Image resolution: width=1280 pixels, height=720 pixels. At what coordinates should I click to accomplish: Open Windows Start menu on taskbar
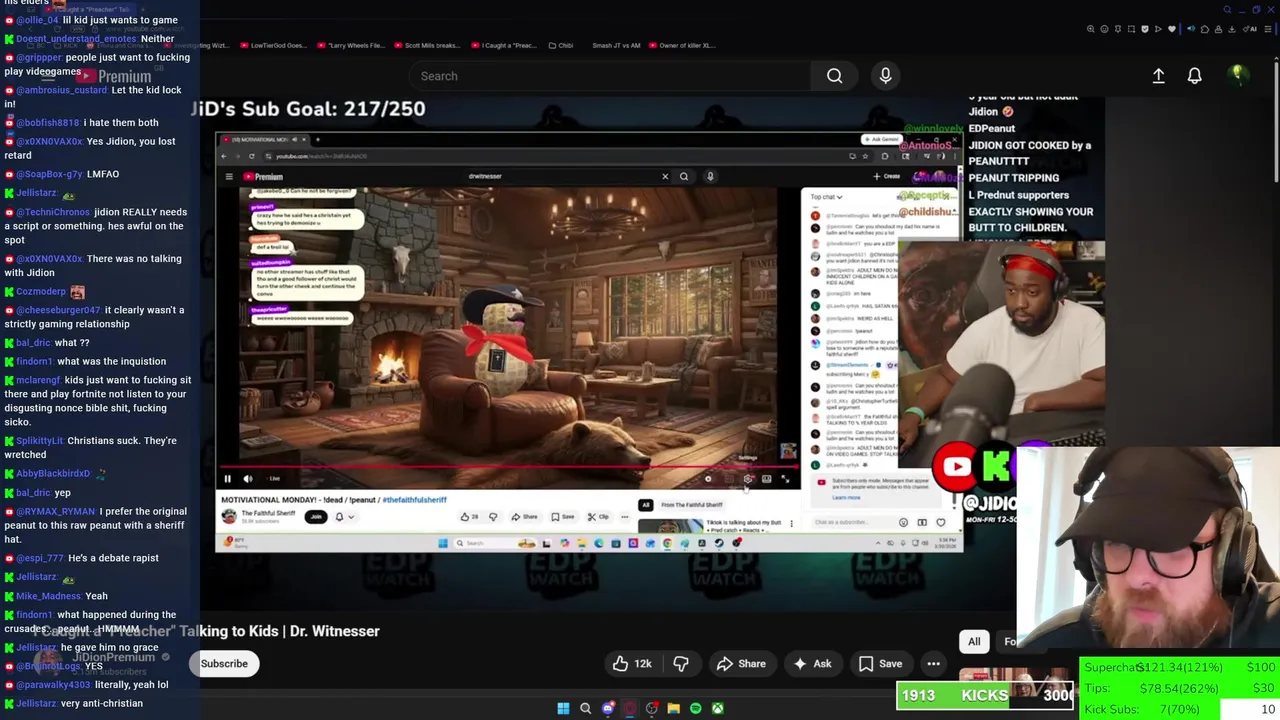[563, 708]
